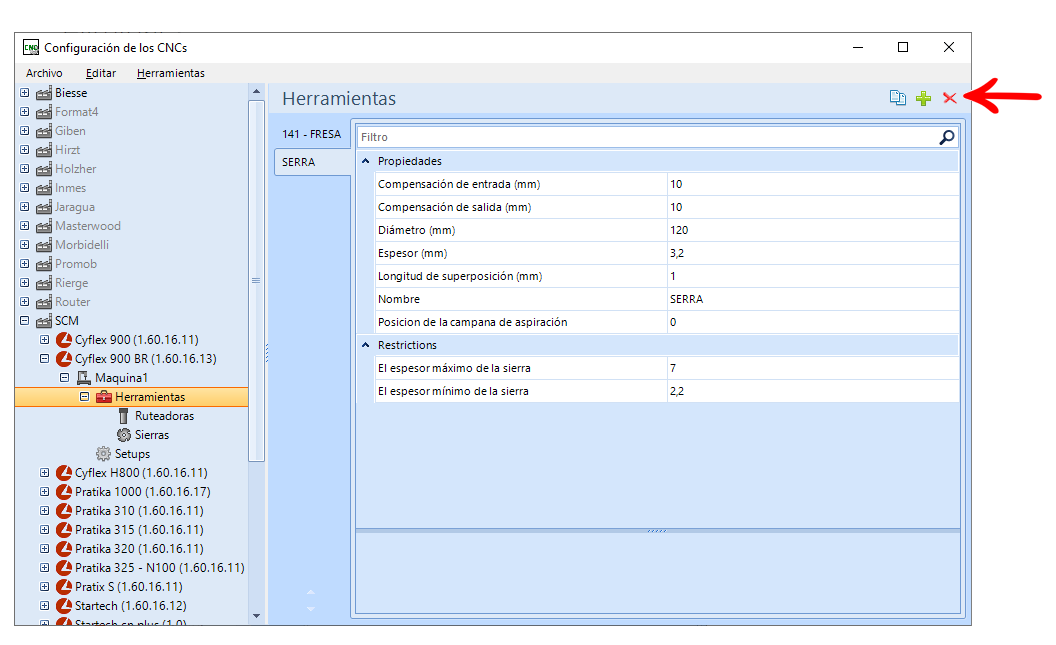Viewport: 1056px width, 645px height.
Task: Click the Herramientas toolbox icon in tree
Action: pos(104,397)
